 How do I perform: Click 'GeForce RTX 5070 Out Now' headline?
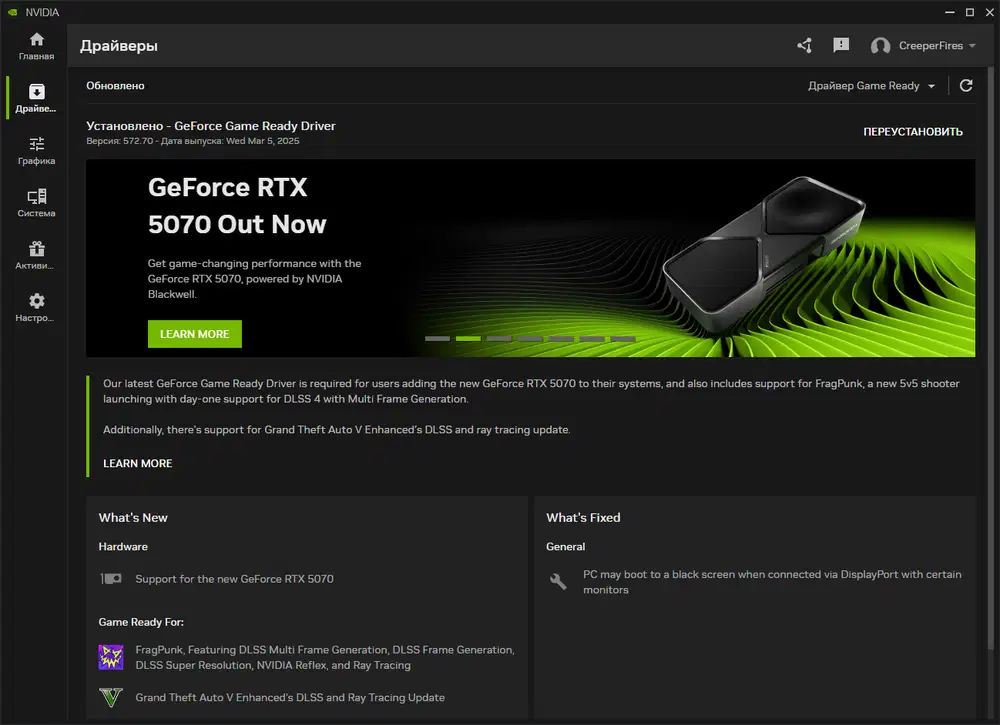click(237, 206)
